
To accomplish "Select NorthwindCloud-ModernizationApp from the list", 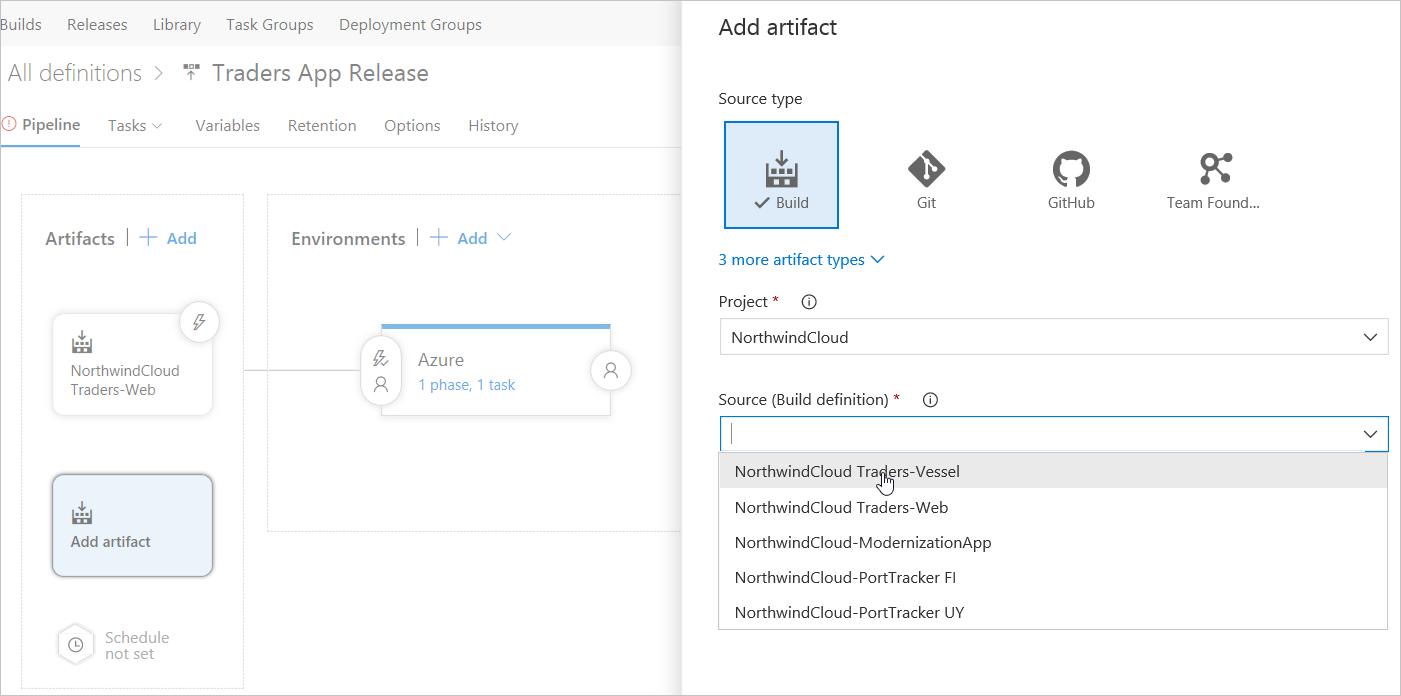I will 1053,542.
